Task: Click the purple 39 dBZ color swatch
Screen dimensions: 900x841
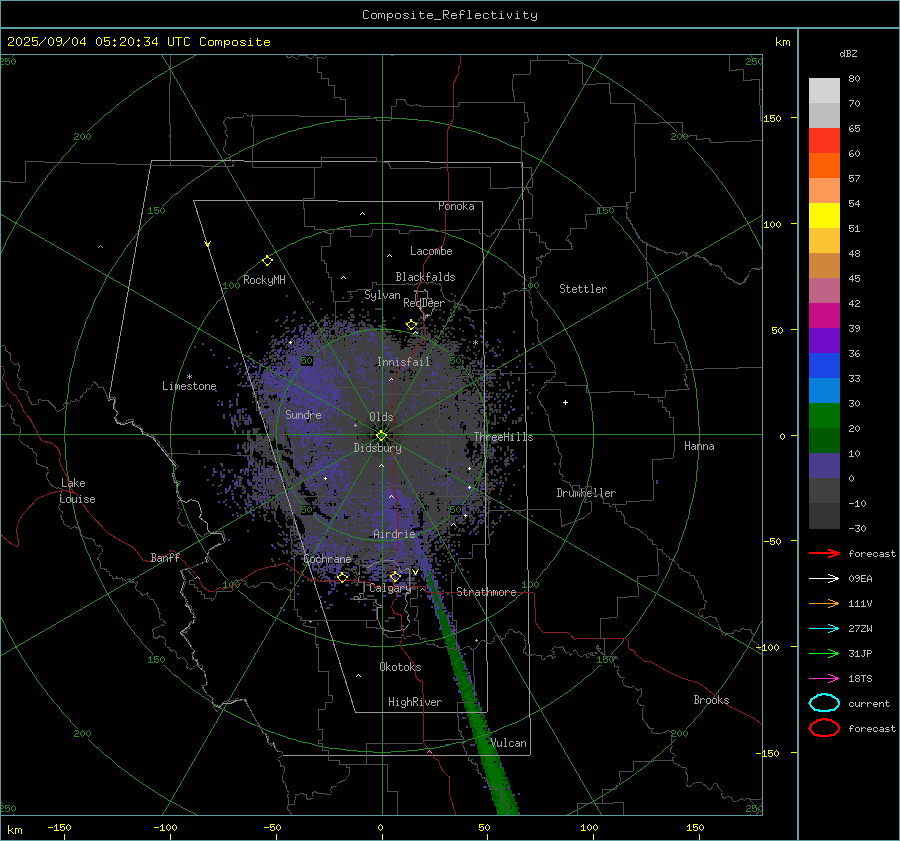Action: click(x=824, y=340)
